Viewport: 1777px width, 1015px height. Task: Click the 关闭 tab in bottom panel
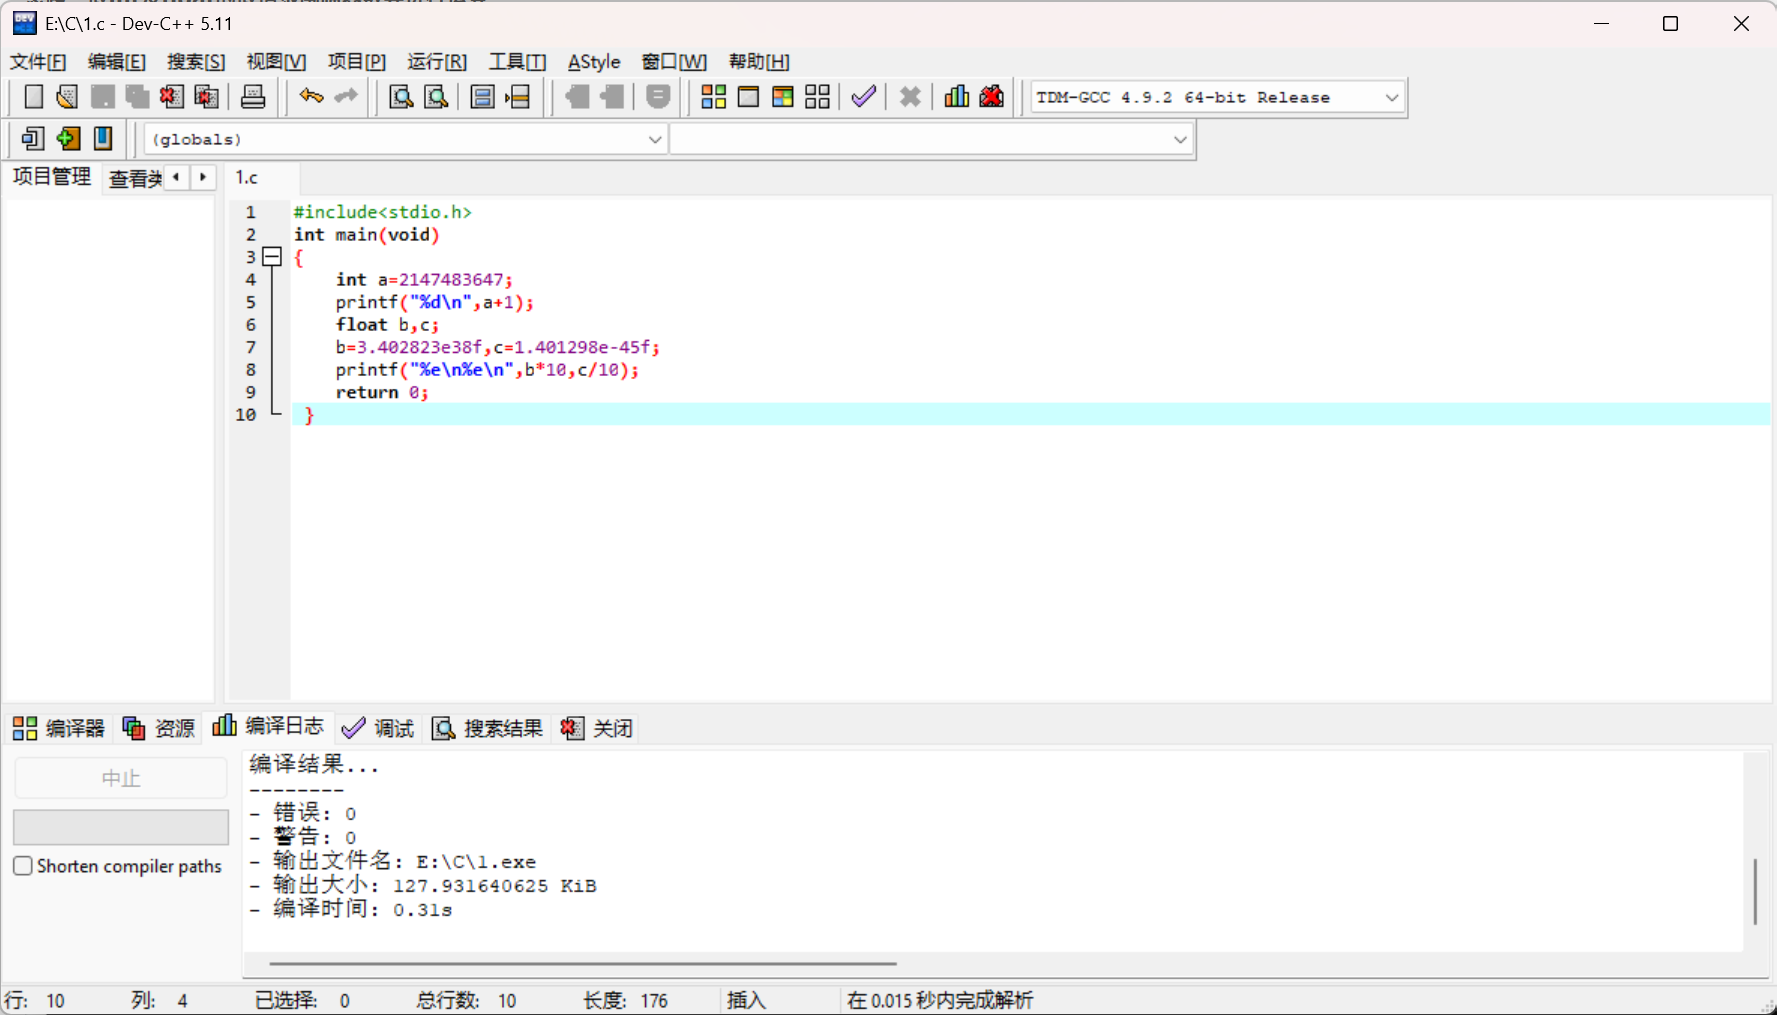tap(597, 728)
